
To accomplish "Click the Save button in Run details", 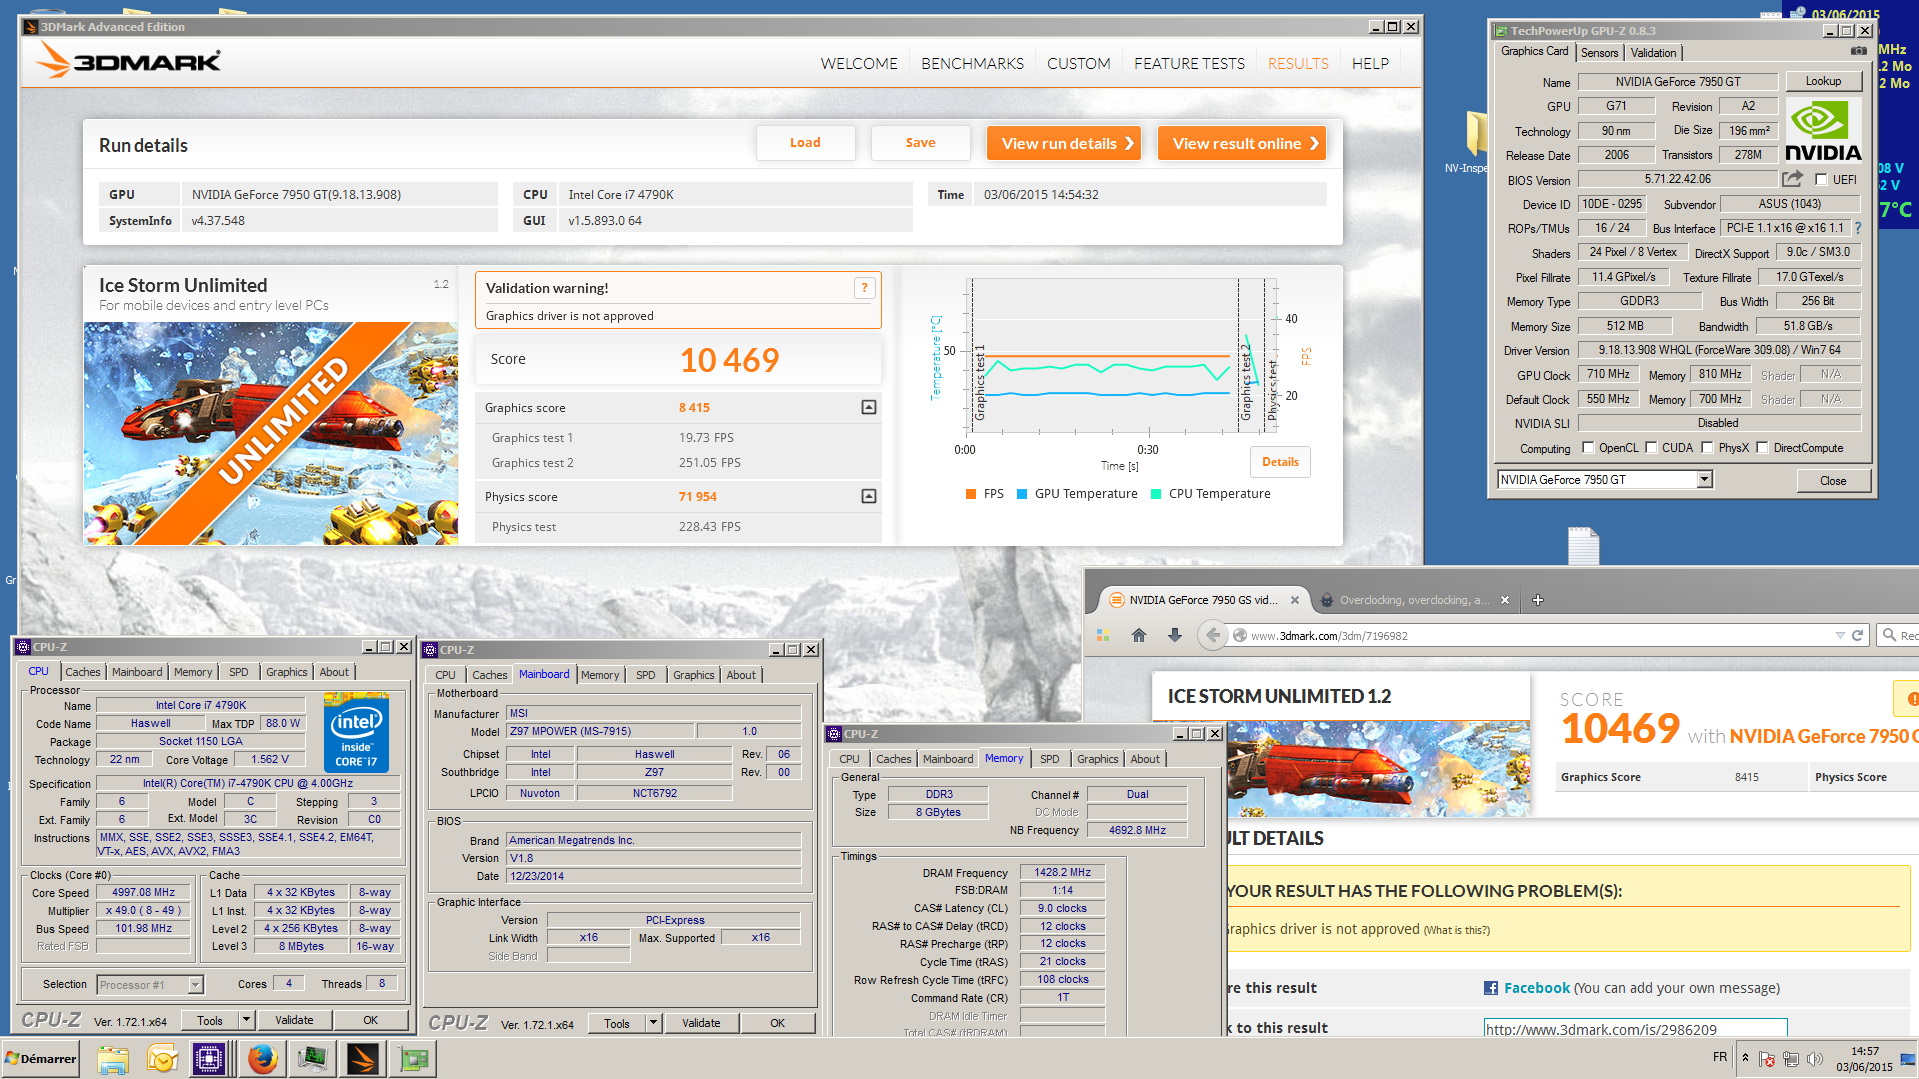I will pyautogui.click(x=920, y=143).
